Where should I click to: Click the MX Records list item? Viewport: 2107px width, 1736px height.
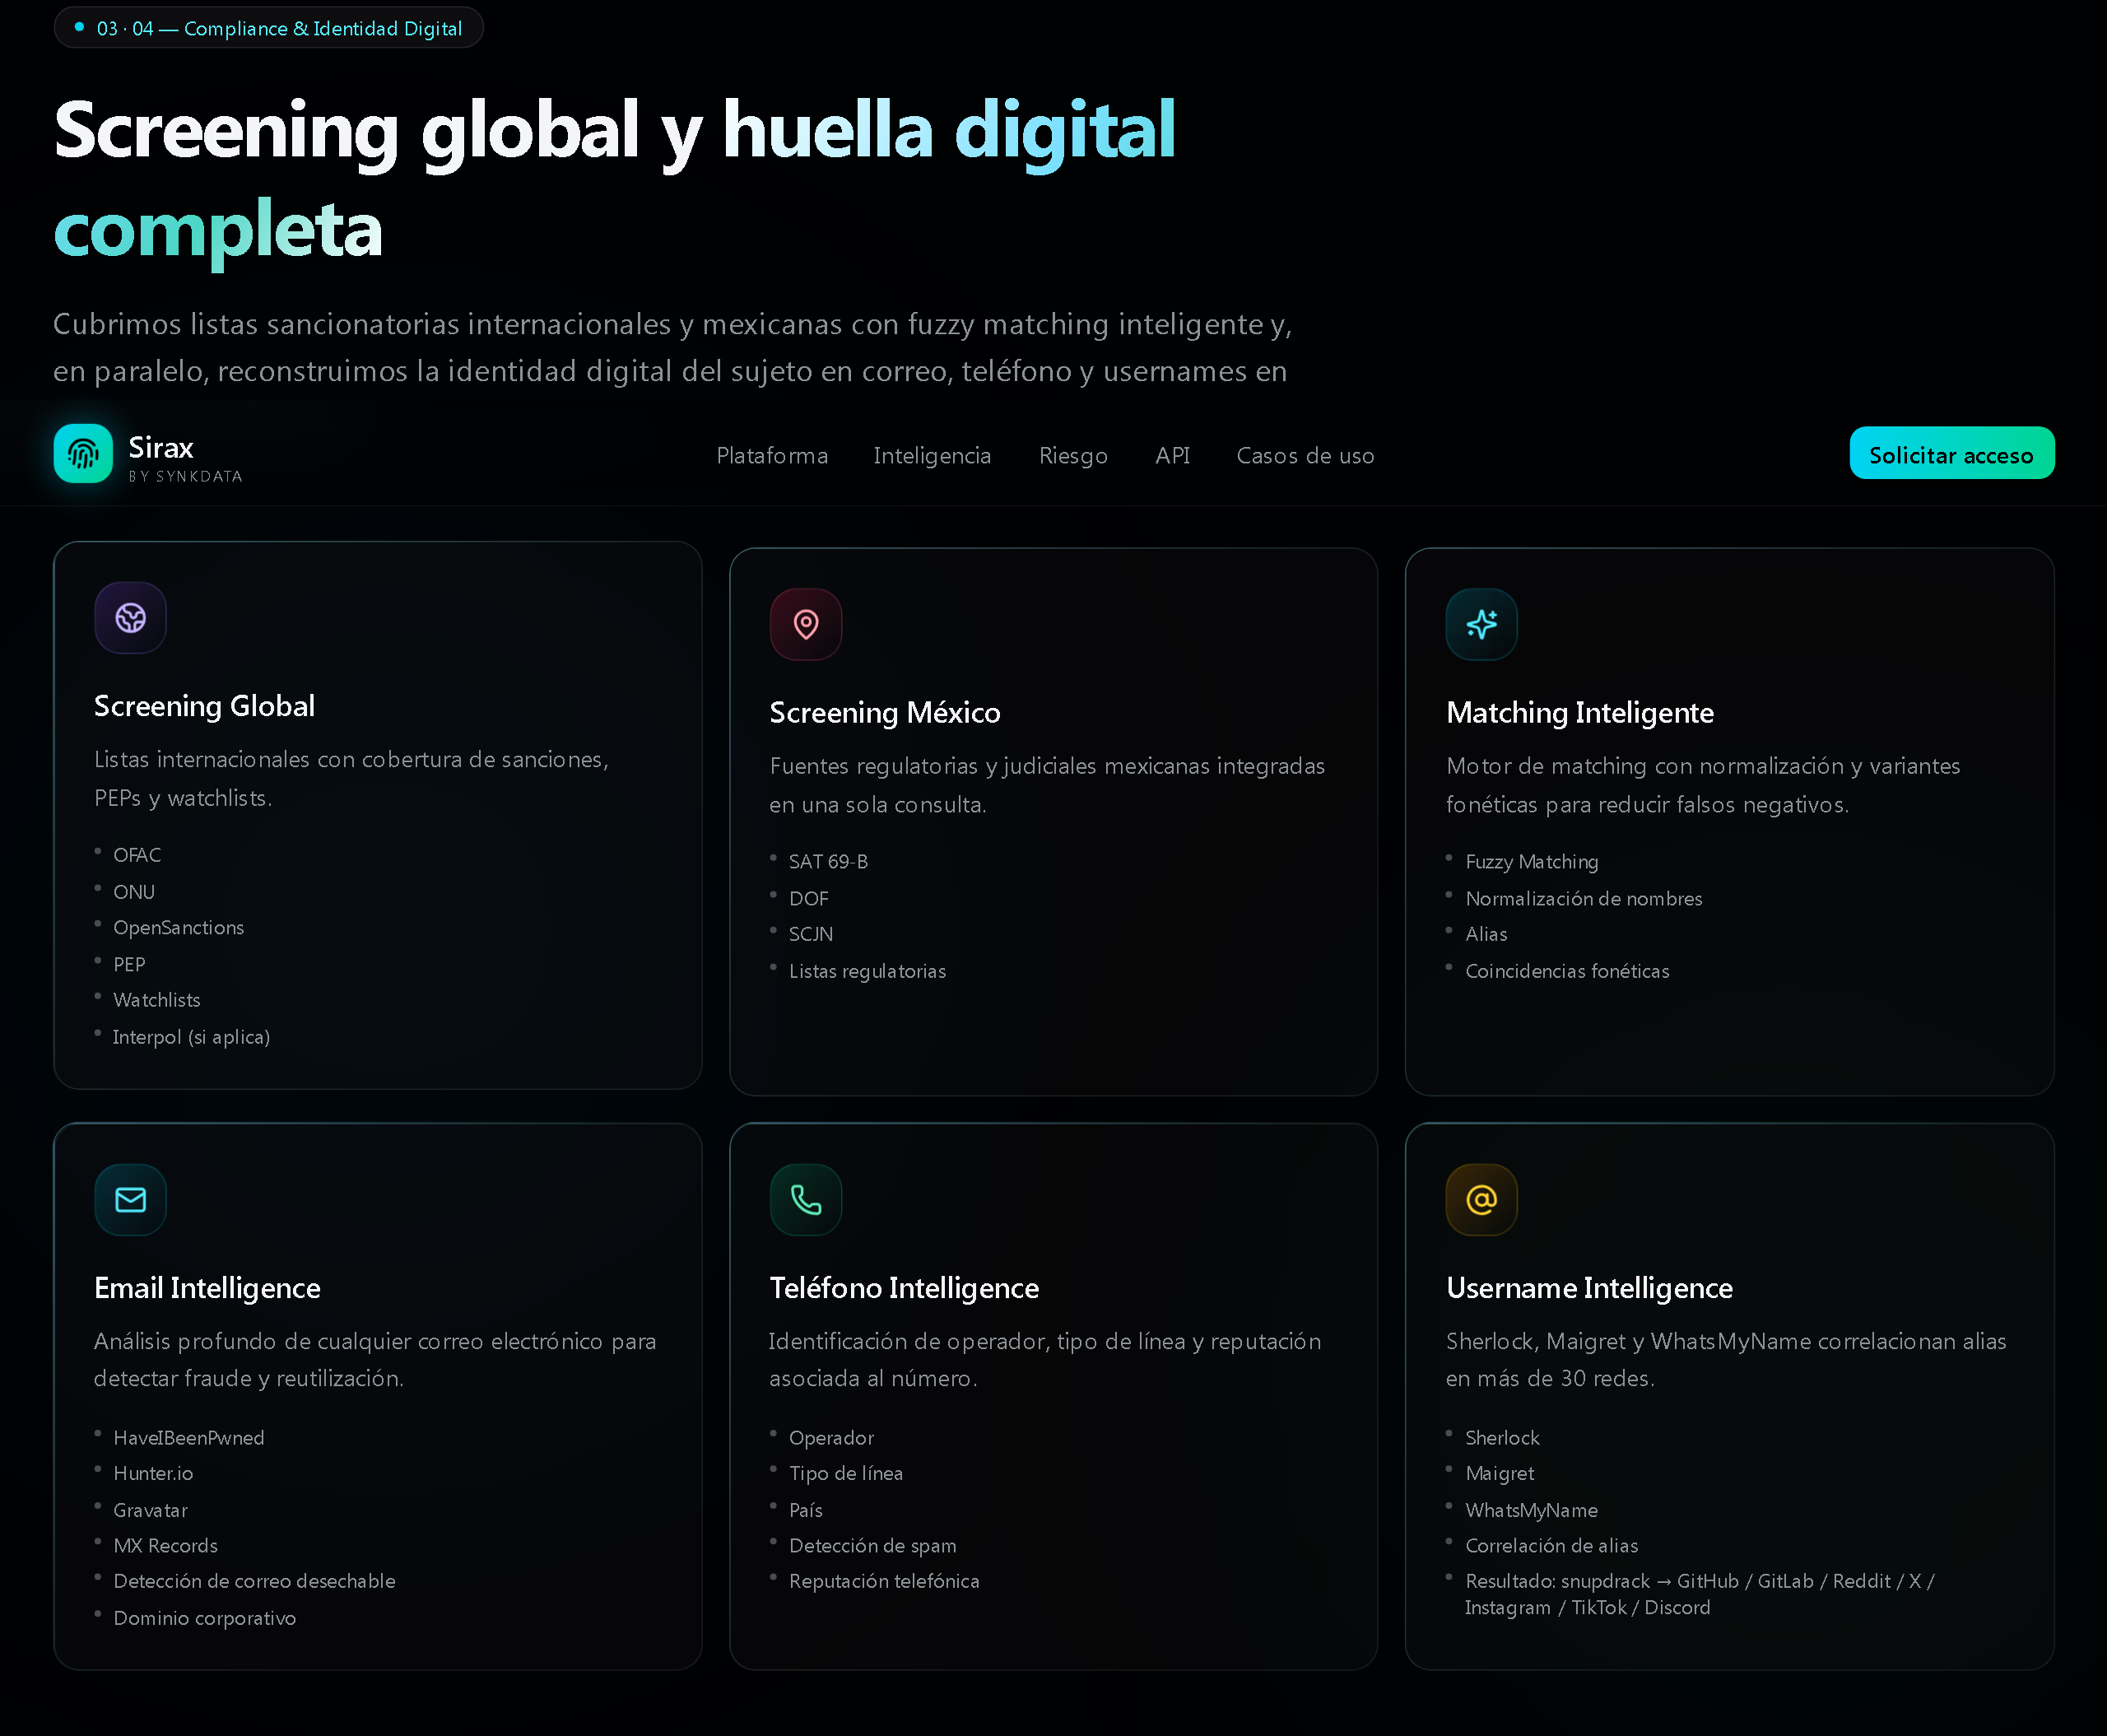click(x=165, y=1546)
